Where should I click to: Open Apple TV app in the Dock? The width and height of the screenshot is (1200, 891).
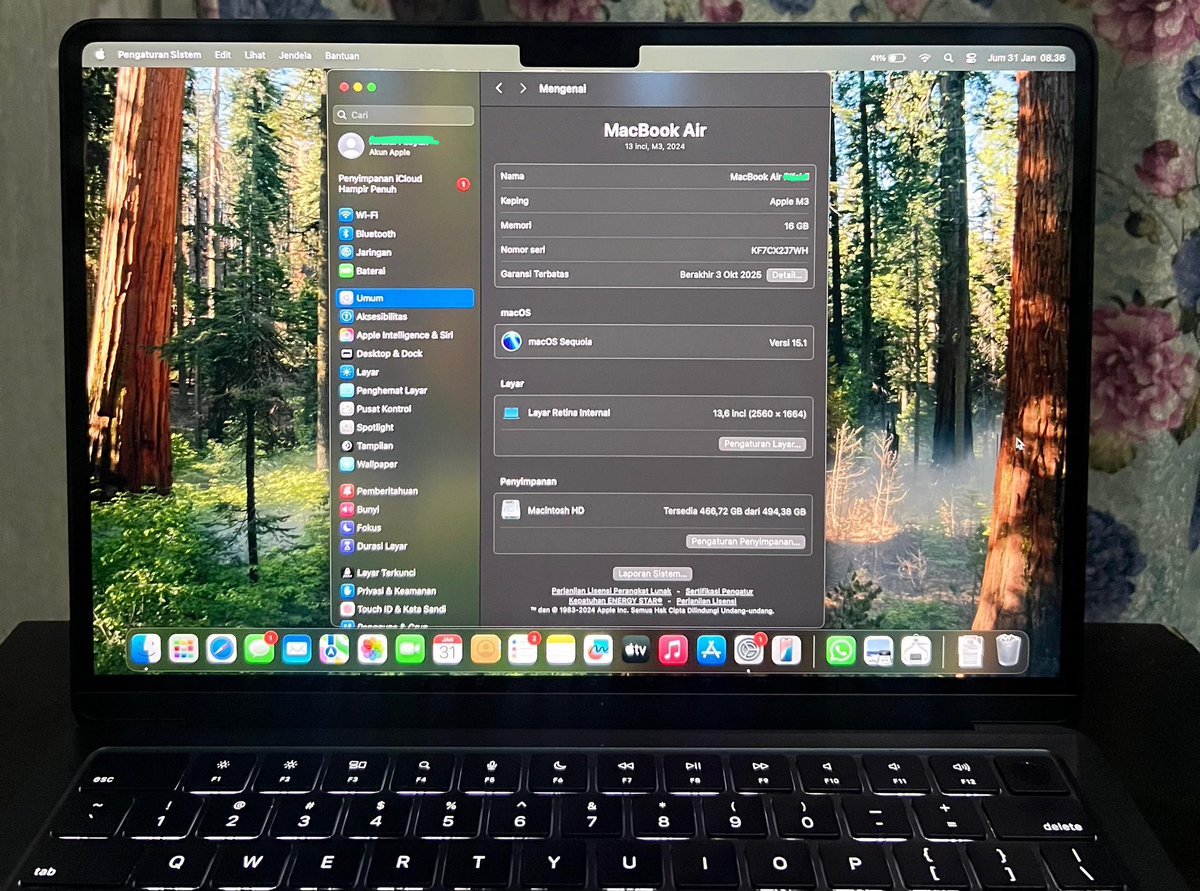pos(636,651)
